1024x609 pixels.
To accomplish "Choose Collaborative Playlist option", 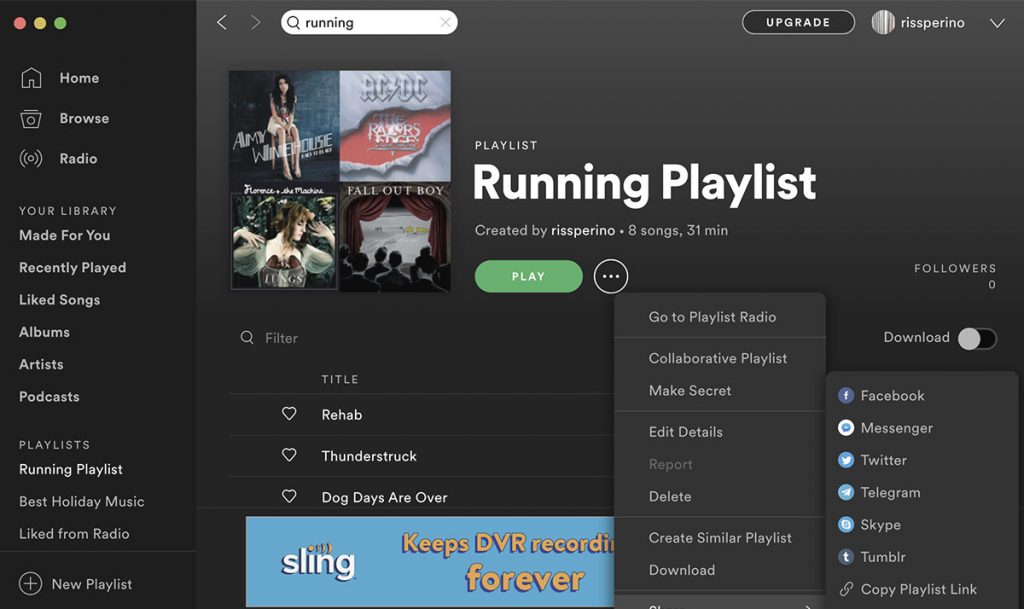I will point(718,358).
